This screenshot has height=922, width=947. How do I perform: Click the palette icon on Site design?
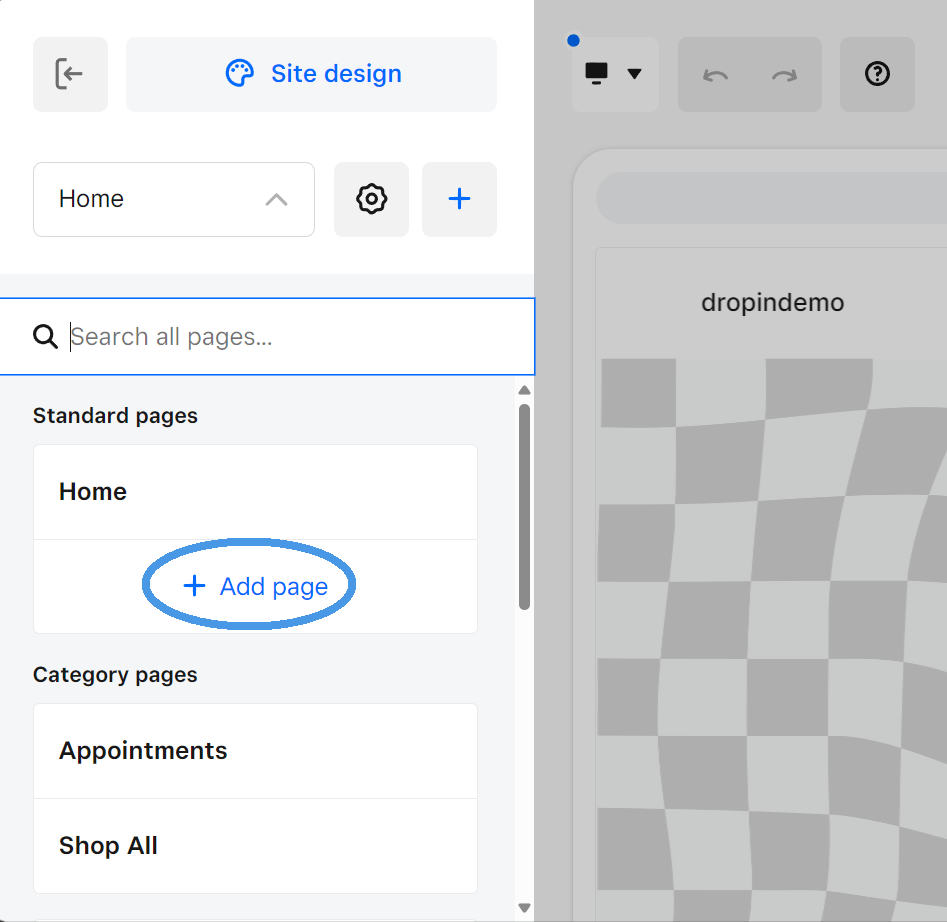[x=239, y=73]
